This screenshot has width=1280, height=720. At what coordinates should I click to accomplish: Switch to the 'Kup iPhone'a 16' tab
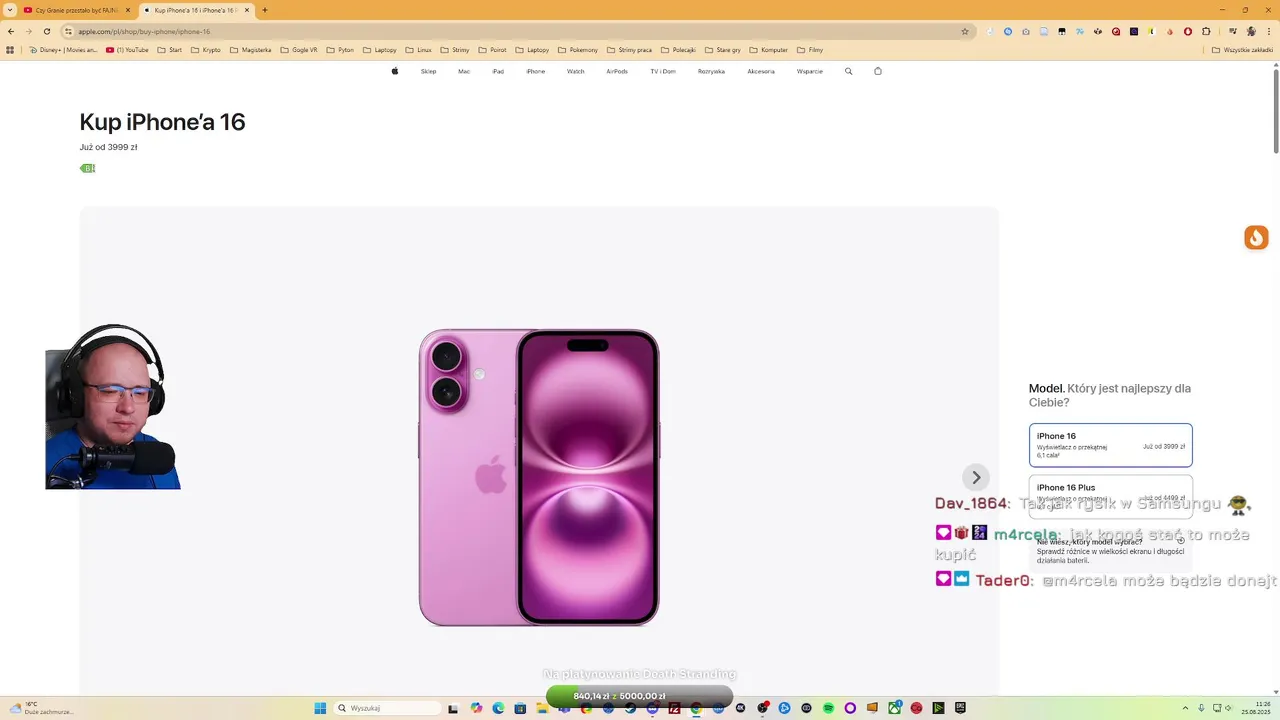[195, 10]
